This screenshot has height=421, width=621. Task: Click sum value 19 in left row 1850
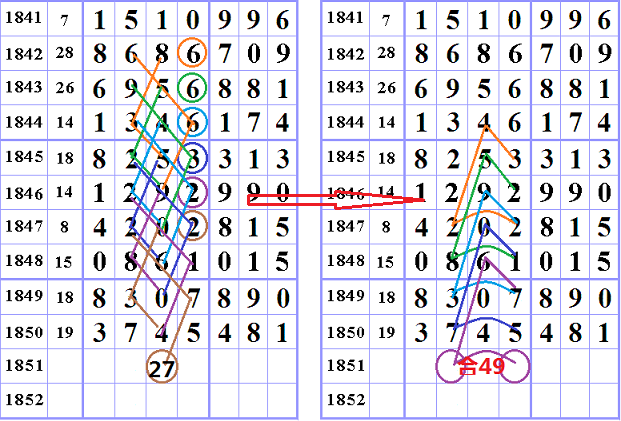[65, 331]
